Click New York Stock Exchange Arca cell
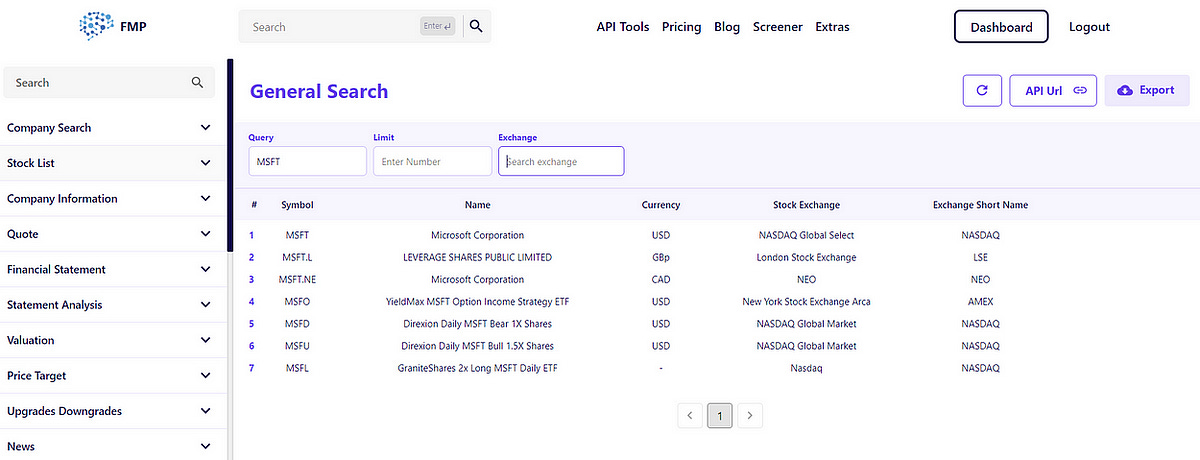Screen dimensions: 1200x460 point(806,302)
